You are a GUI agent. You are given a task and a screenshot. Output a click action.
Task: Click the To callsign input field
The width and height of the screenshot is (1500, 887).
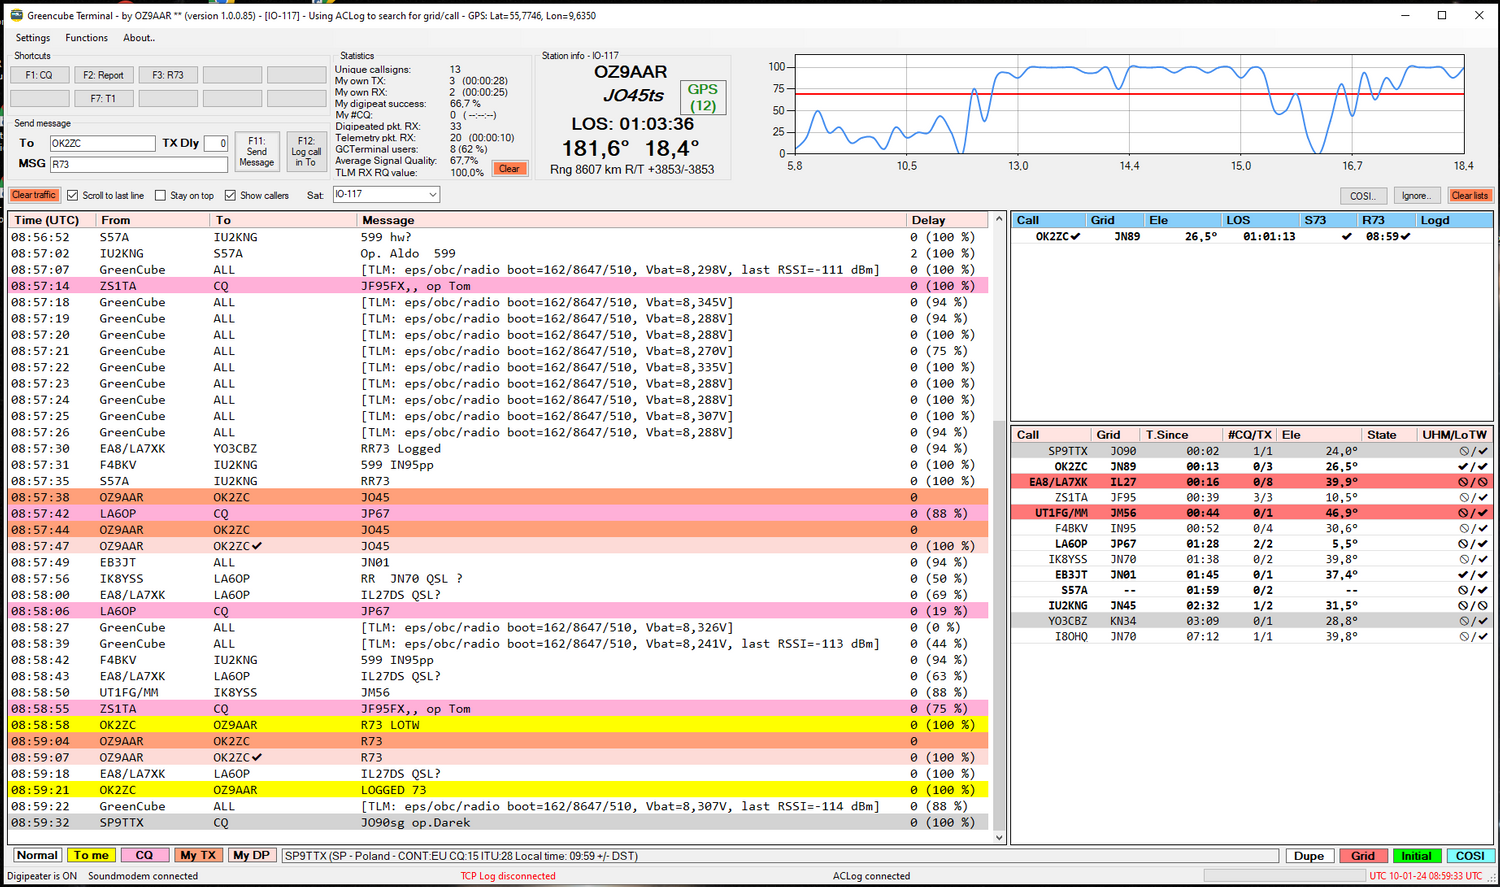pyautogui.click(x=103, y=143)
